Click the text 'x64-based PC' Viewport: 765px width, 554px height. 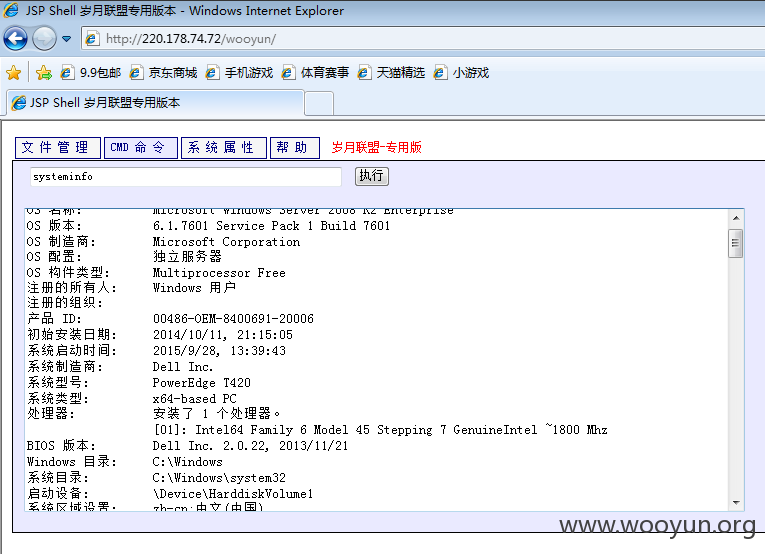tap(195, 399)
